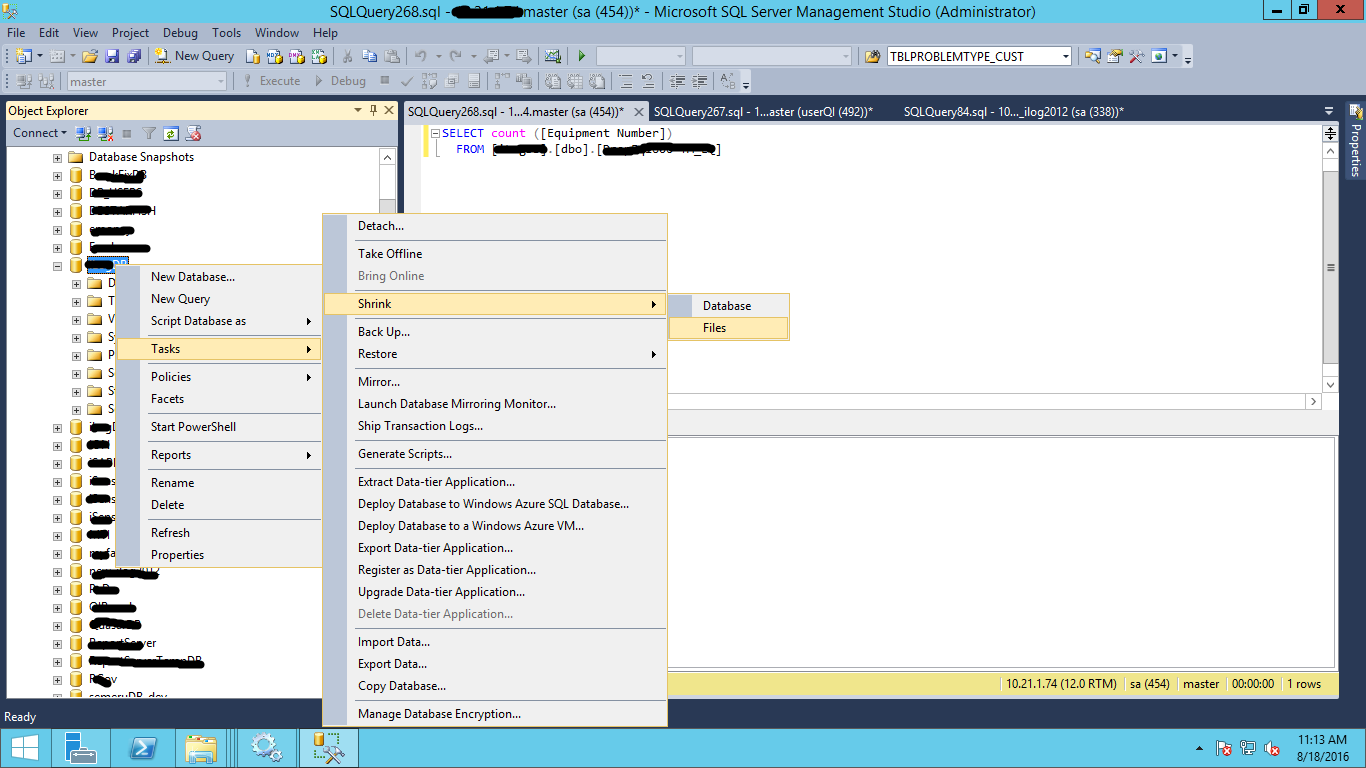Viewport: 1366px width, 768px height.
Task: Expand the Database Snapshots tree node
Action: 57,158
